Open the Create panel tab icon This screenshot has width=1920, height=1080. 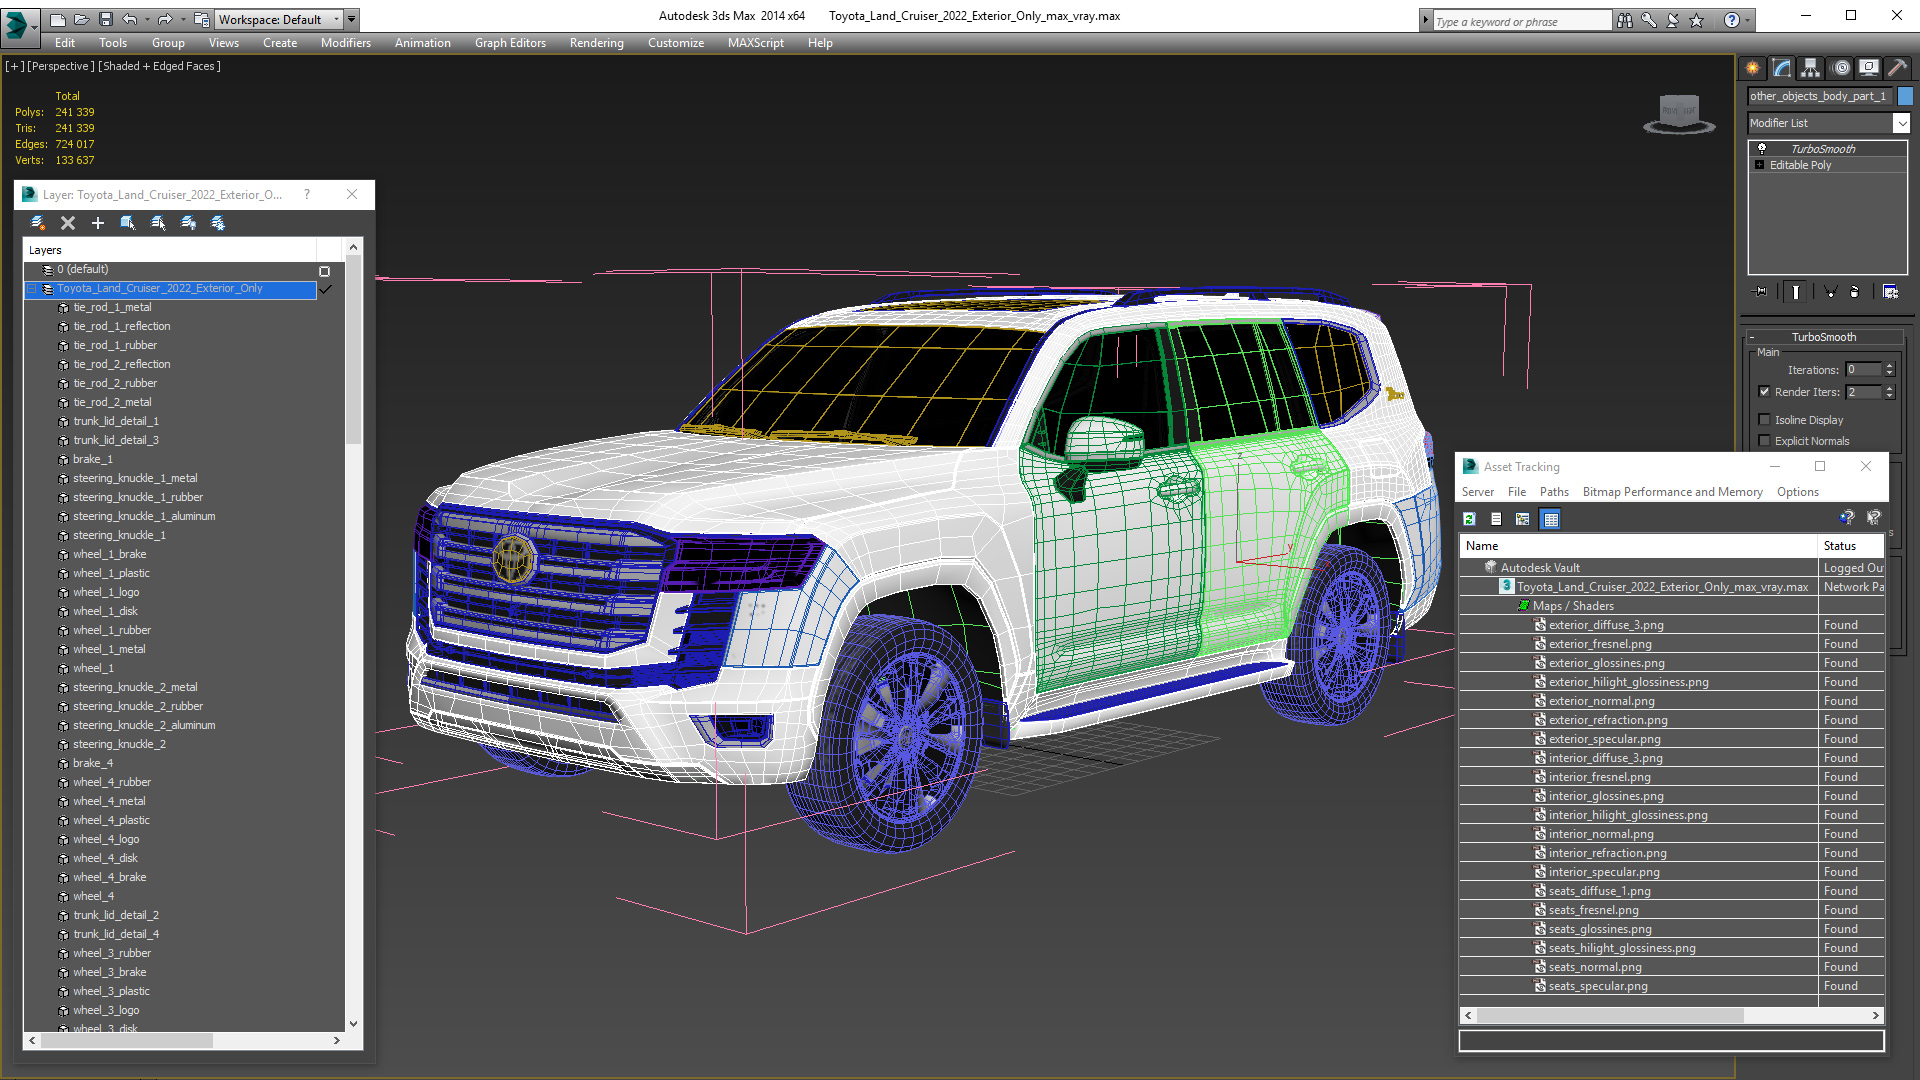click(x=1752, y=68)
